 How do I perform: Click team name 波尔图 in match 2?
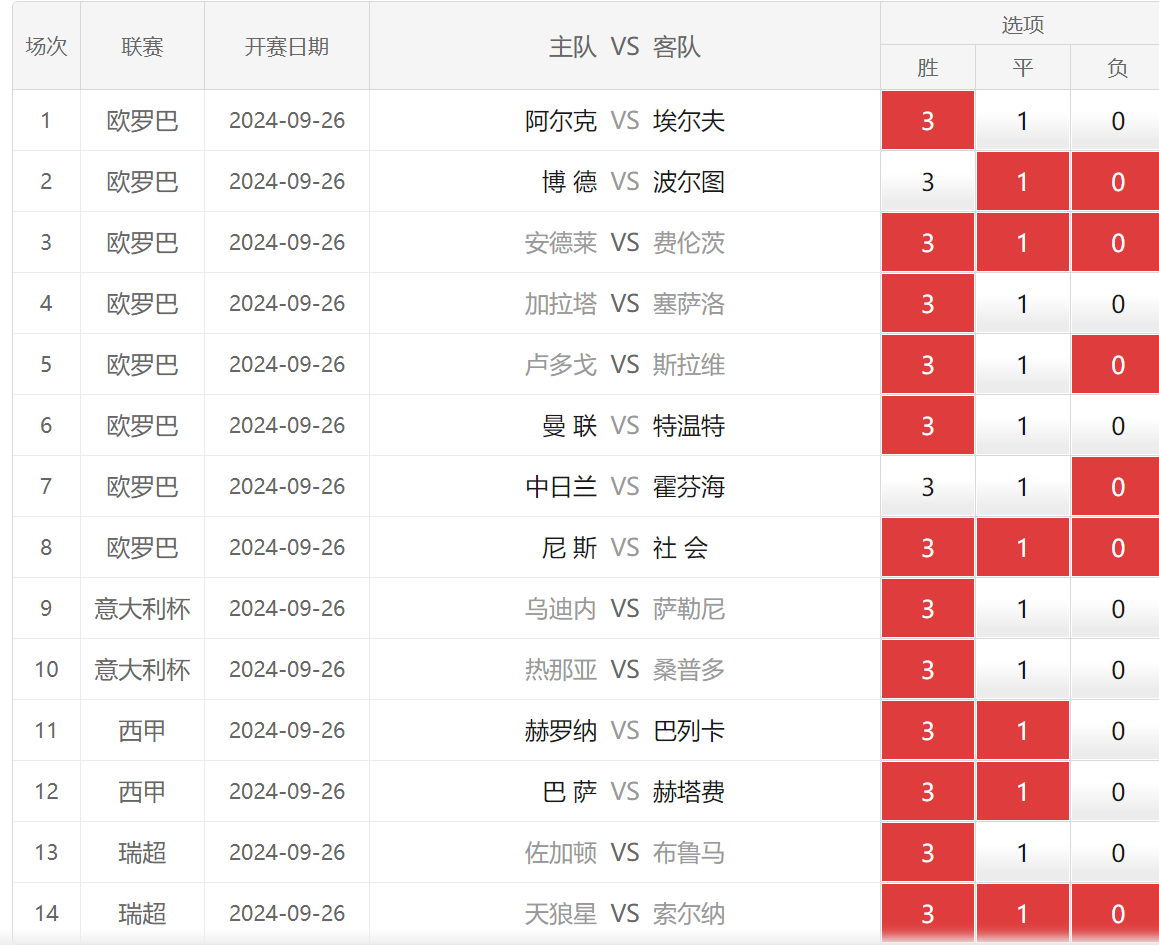tap(689, 182)
